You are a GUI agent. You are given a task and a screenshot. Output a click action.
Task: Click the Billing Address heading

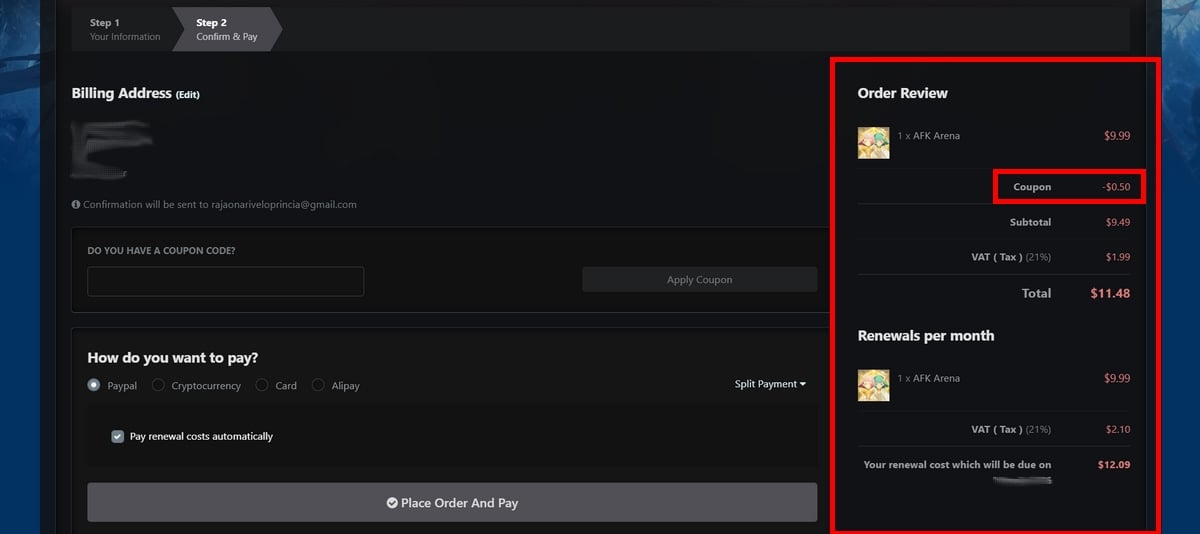pyautogui.click(x=121, y=93)
